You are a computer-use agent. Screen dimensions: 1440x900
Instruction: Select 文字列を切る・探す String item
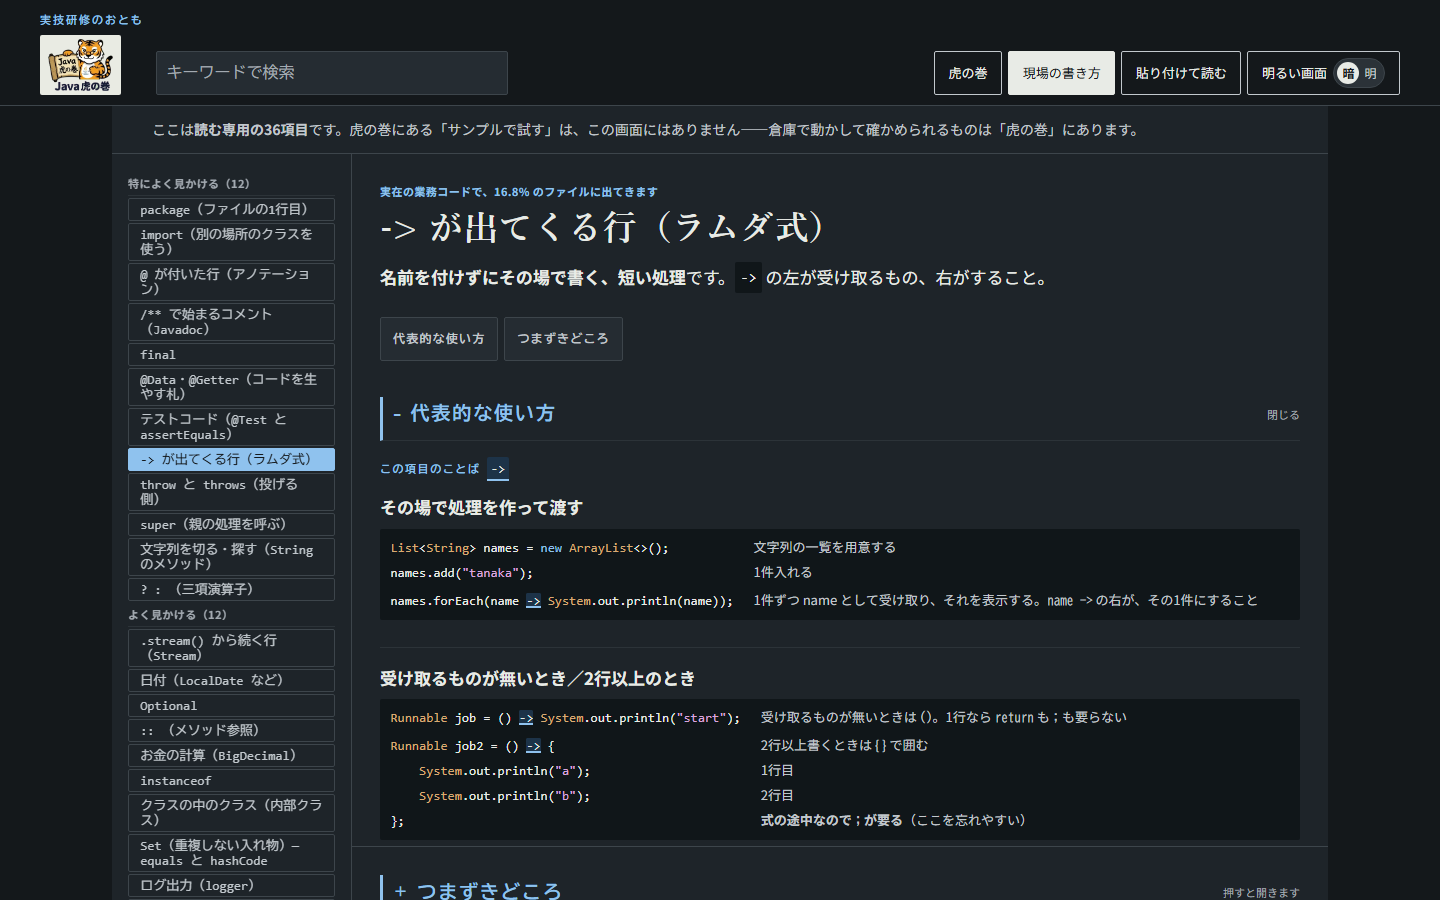(231, 557)
